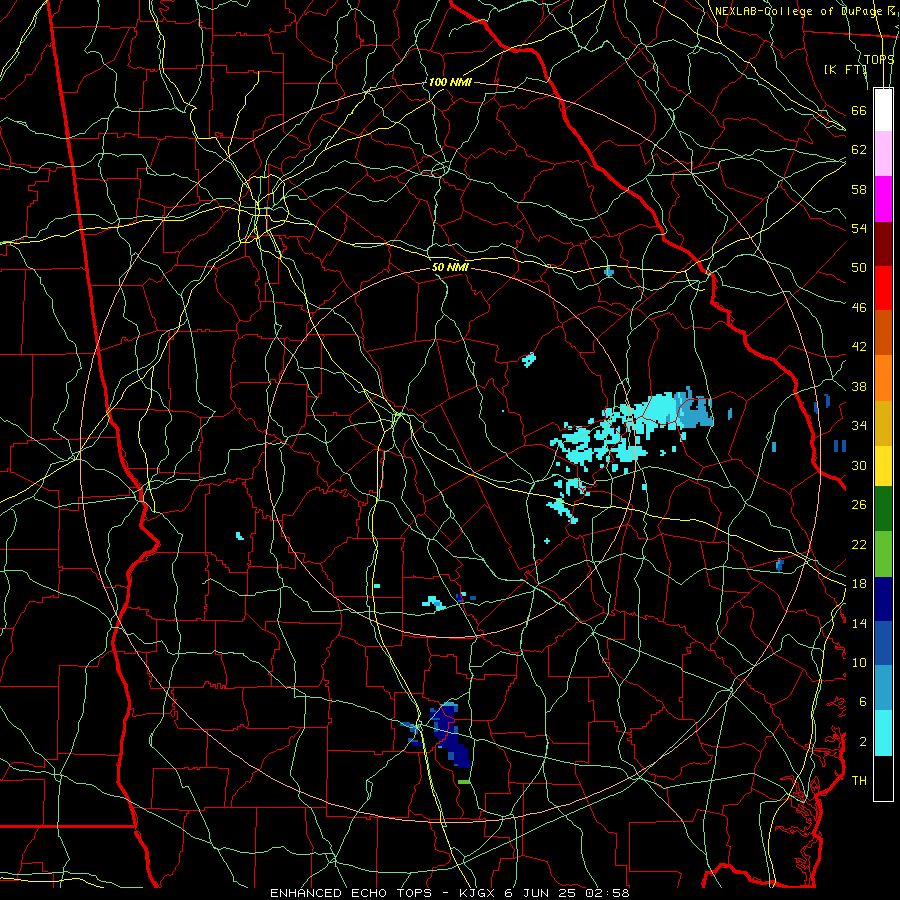Viewport: 900px width, 900px height.
Task: Click the Enhanced Echo Tops KJGX caption
Action: [449, 893]
